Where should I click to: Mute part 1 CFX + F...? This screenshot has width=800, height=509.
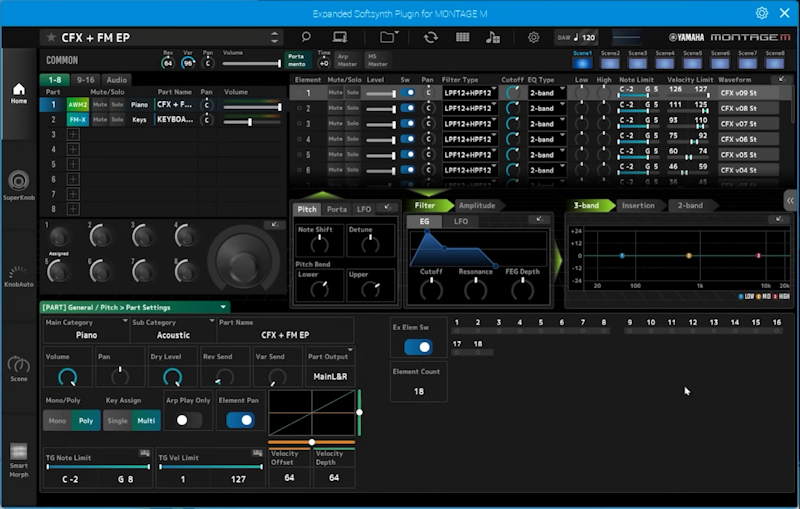point(100,105)
